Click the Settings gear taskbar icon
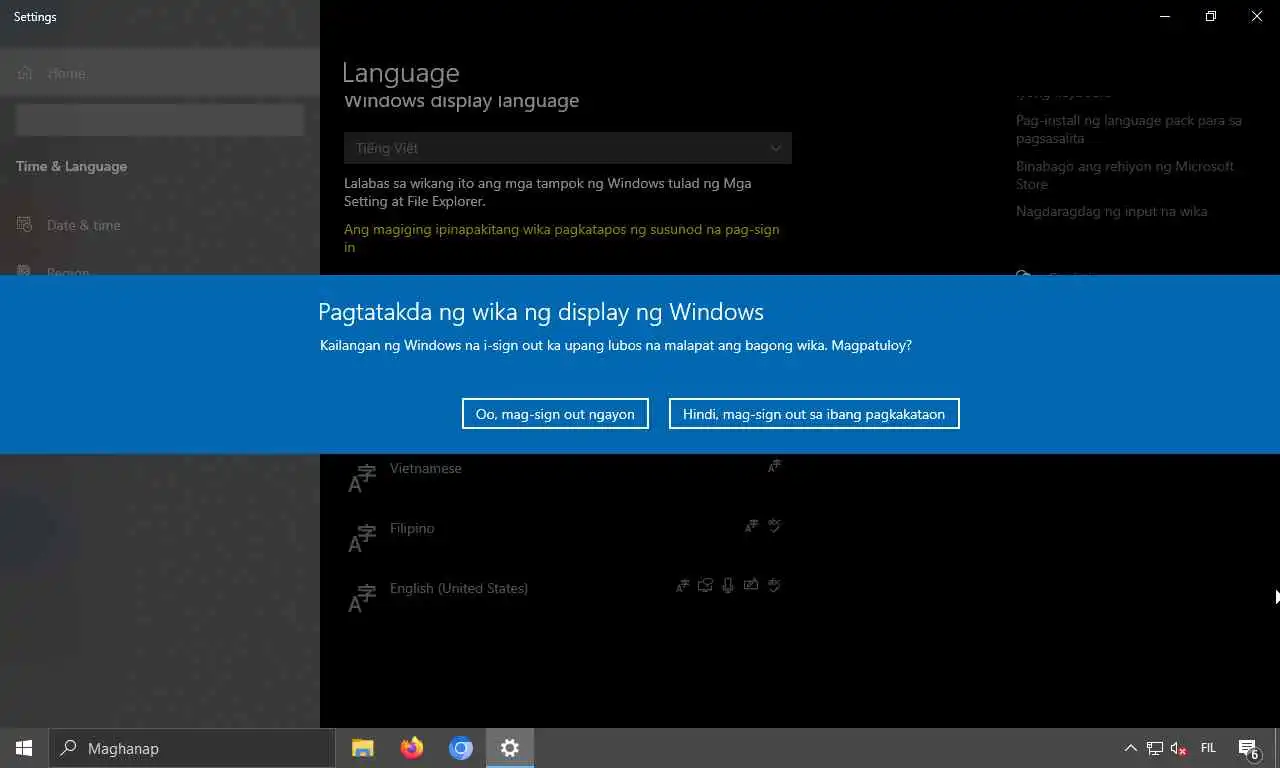Image resolution: width=1280 pixels, height=768 pixels. (510, 748)
